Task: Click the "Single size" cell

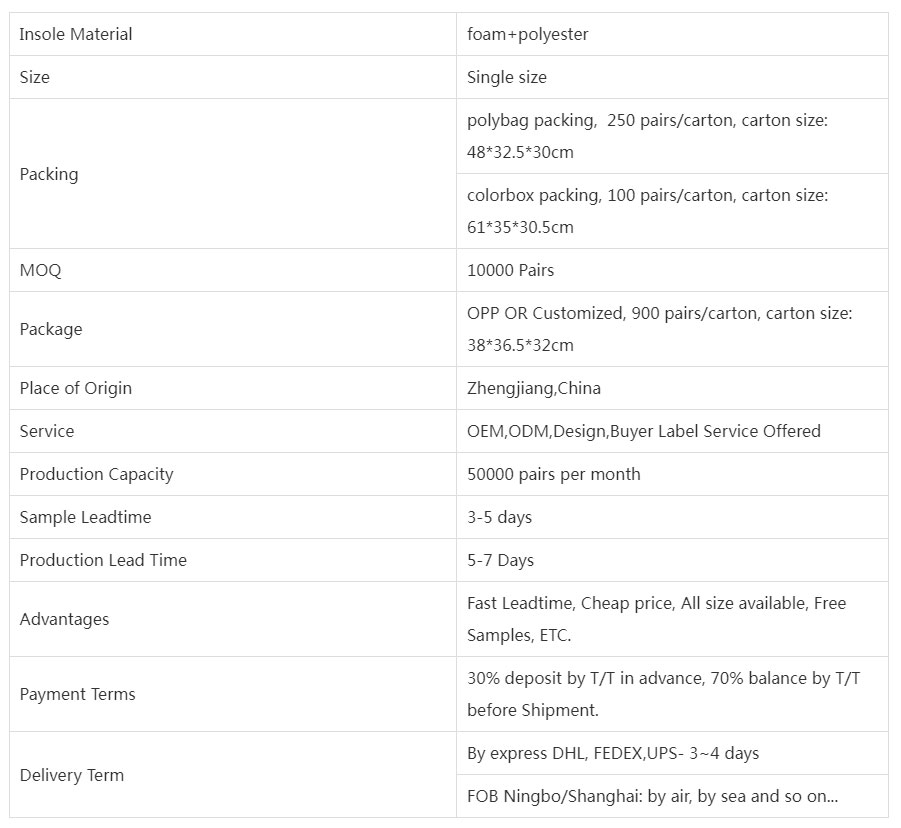Action: tap(507, 77)
